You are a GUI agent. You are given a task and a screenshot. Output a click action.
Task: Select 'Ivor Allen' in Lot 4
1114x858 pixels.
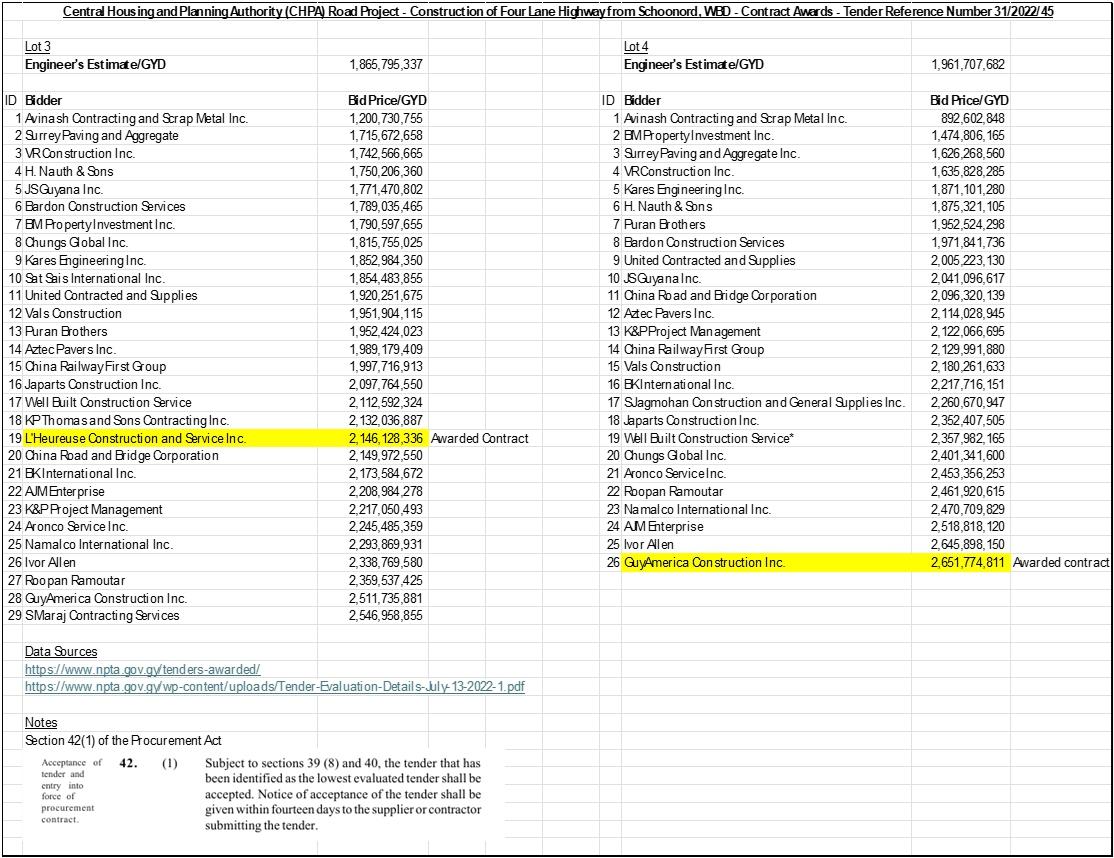tap(649, 545)
